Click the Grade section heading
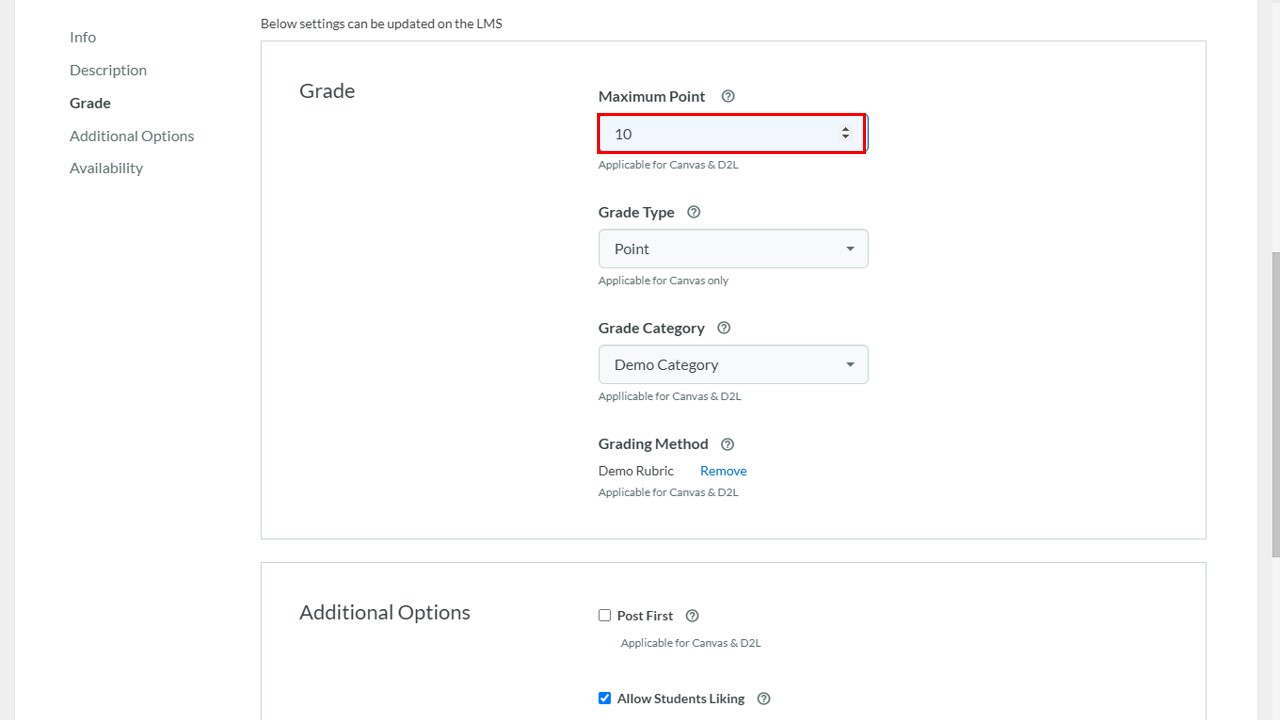Screen dimensions: 1280x720 (327, 91)
